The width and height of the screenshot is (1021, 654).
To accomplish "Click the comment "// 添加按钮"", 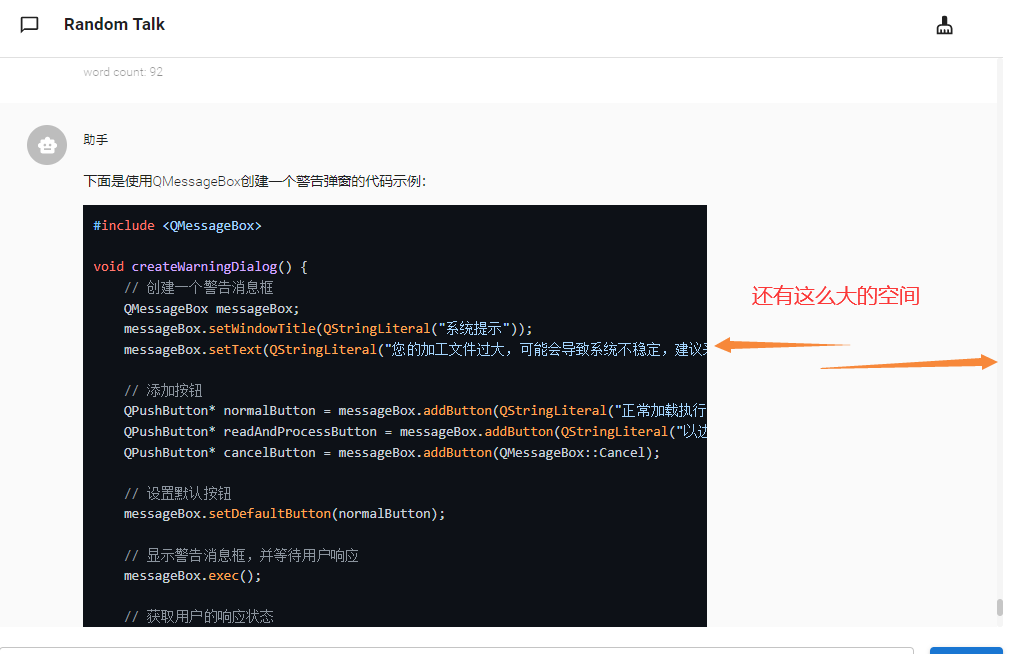I will pos(163,390).
